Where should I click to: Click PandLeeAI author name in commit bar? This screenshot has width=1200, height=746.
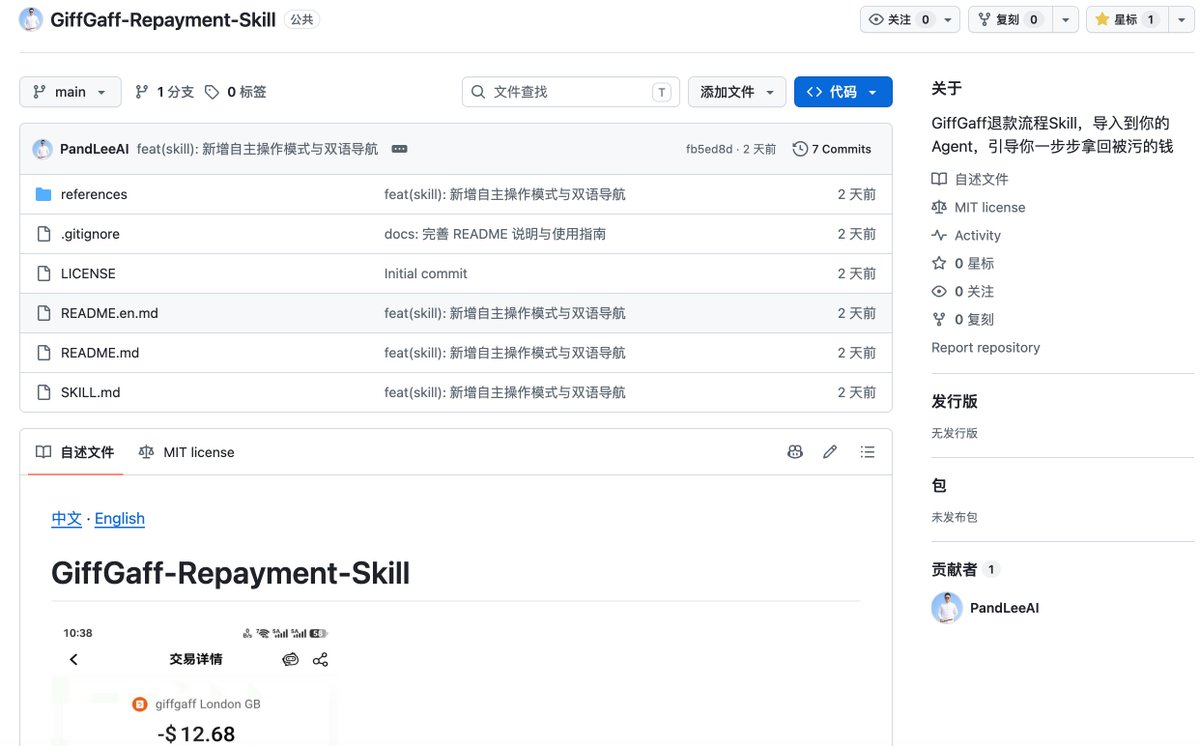(94, 149)
